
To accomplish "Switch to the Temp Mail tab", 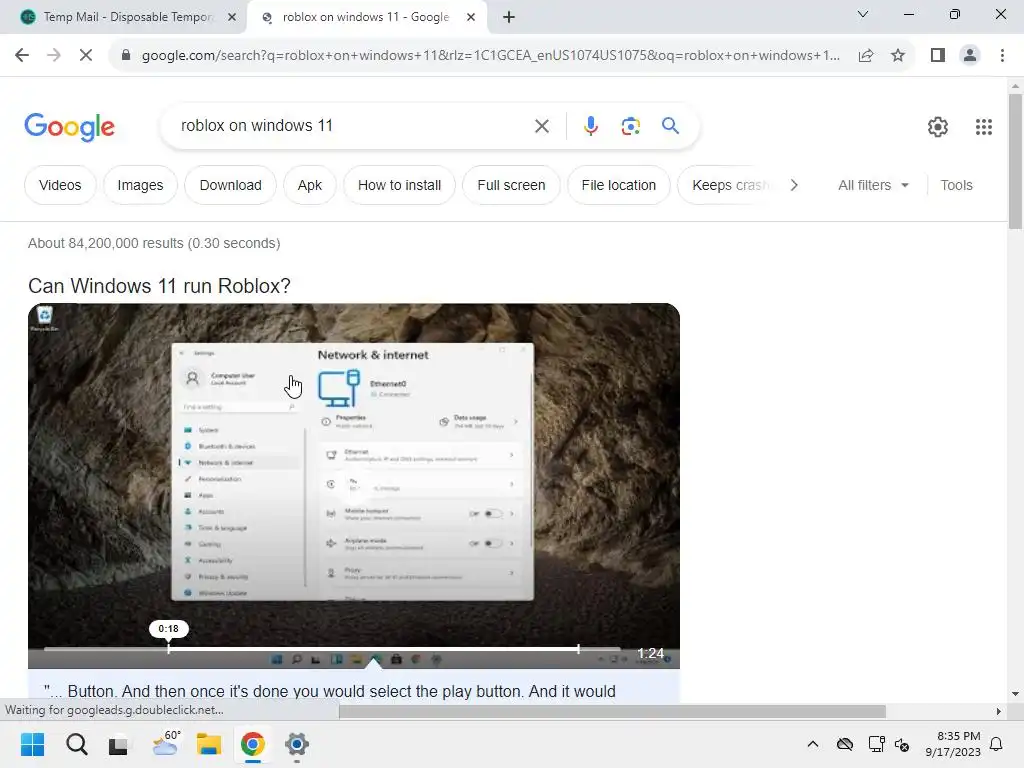I will [x=123, y=17].
